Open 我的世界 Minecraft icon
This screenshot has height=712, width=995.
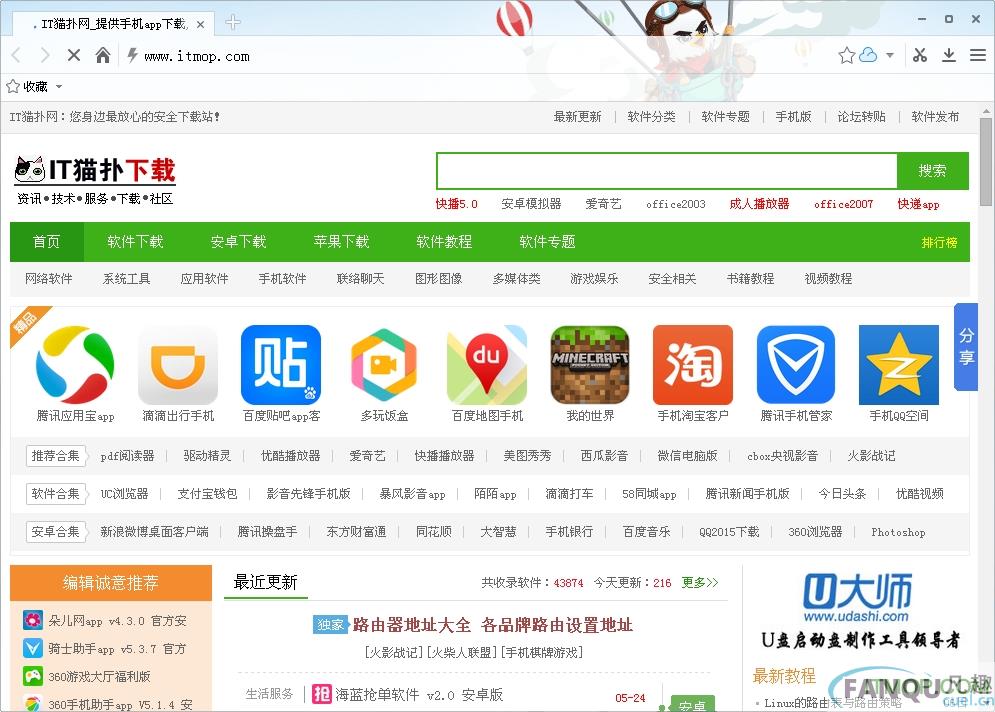pos(590,365)
